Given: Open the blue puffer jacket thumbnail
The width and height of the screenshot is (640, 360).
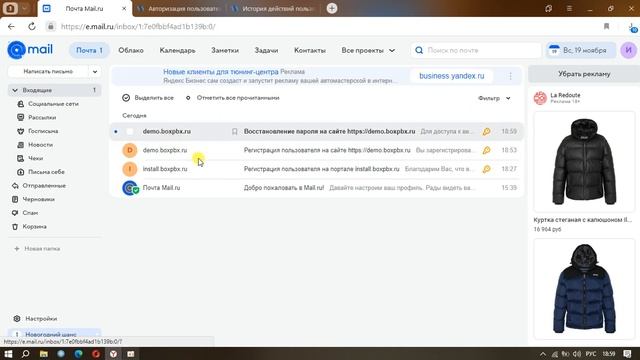Looking at the screenshot, I should click(x=584, y=289).
